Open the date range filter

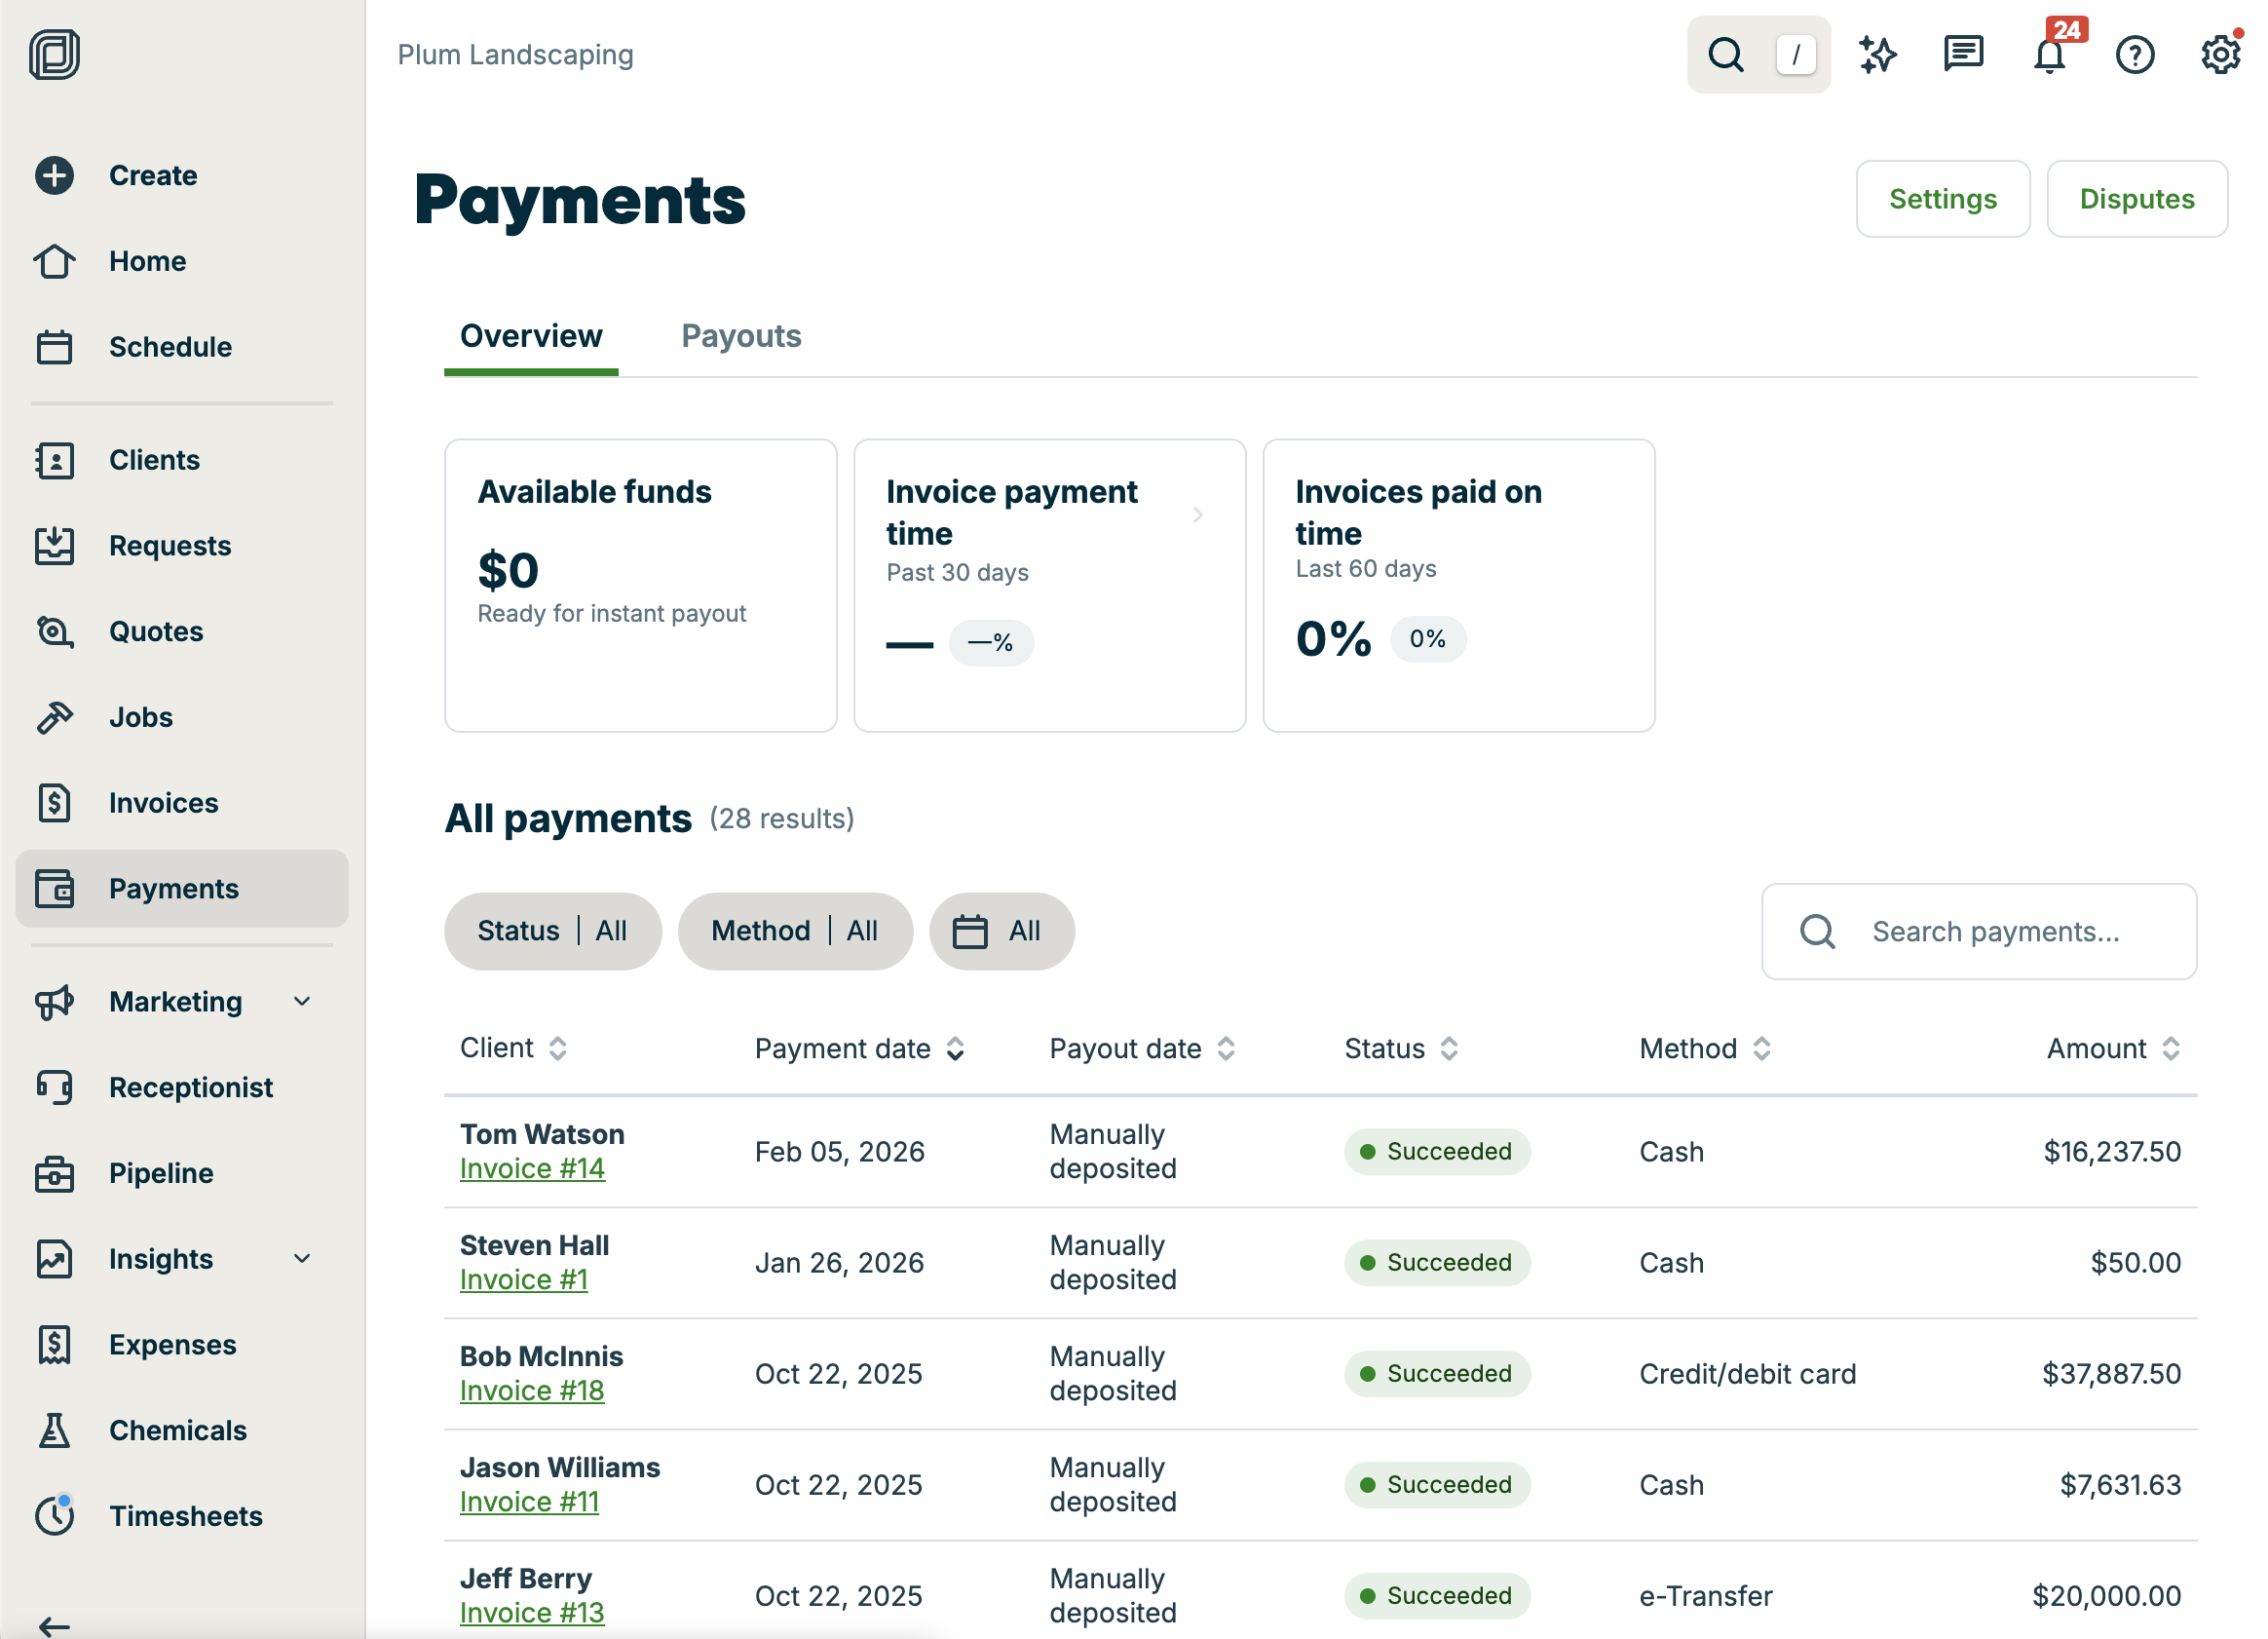(x=1001, y=932)
